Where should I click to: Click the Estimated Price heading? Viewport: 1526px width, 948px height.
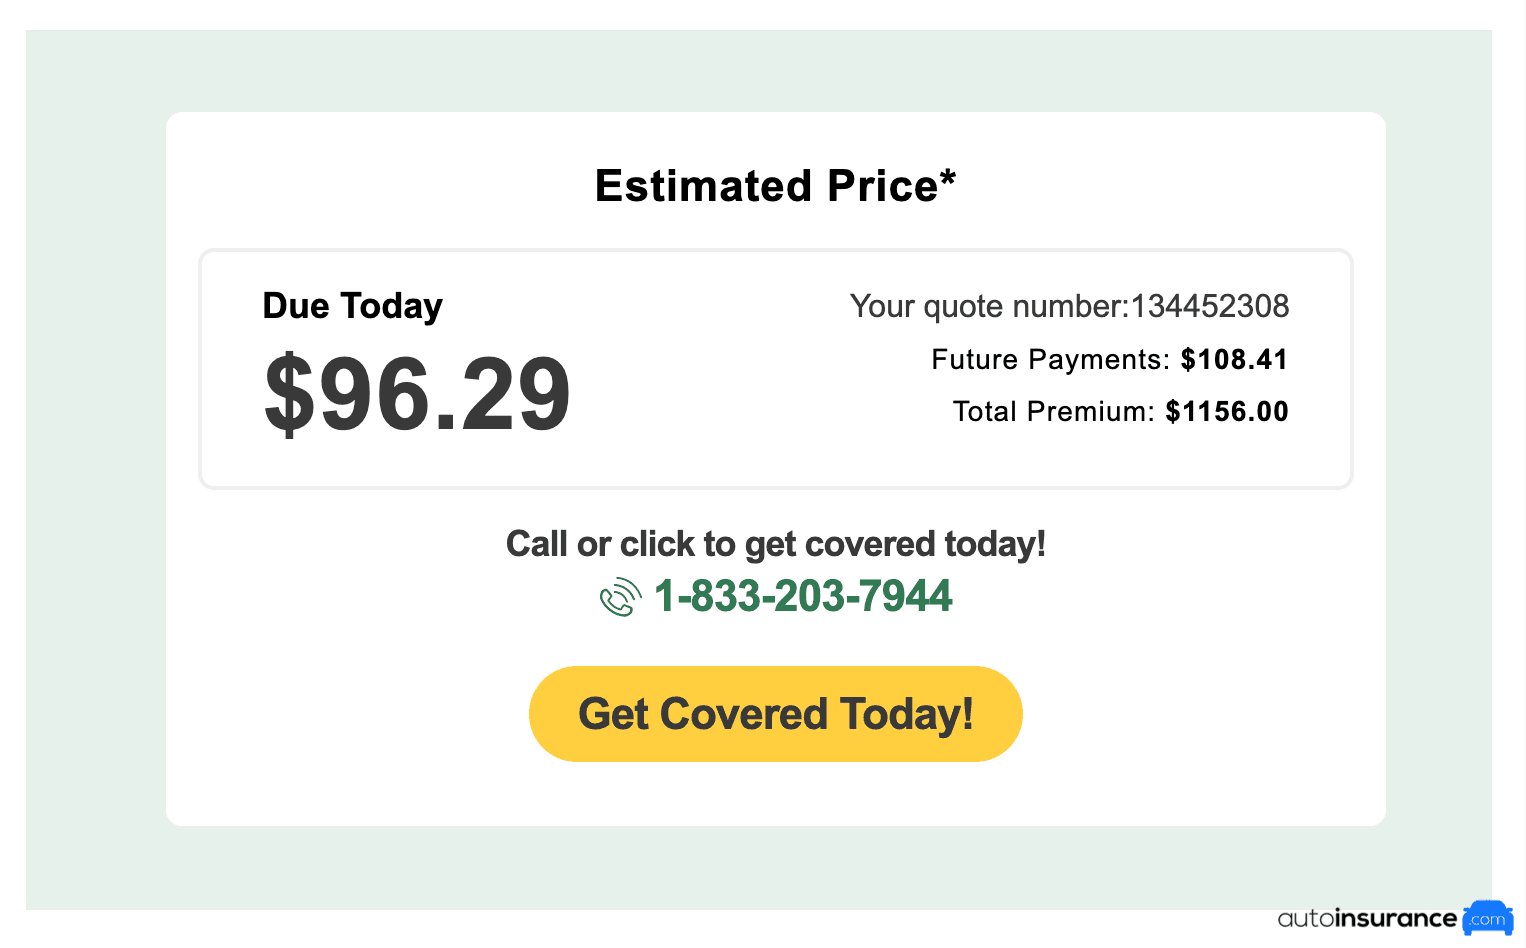point(775,186)
